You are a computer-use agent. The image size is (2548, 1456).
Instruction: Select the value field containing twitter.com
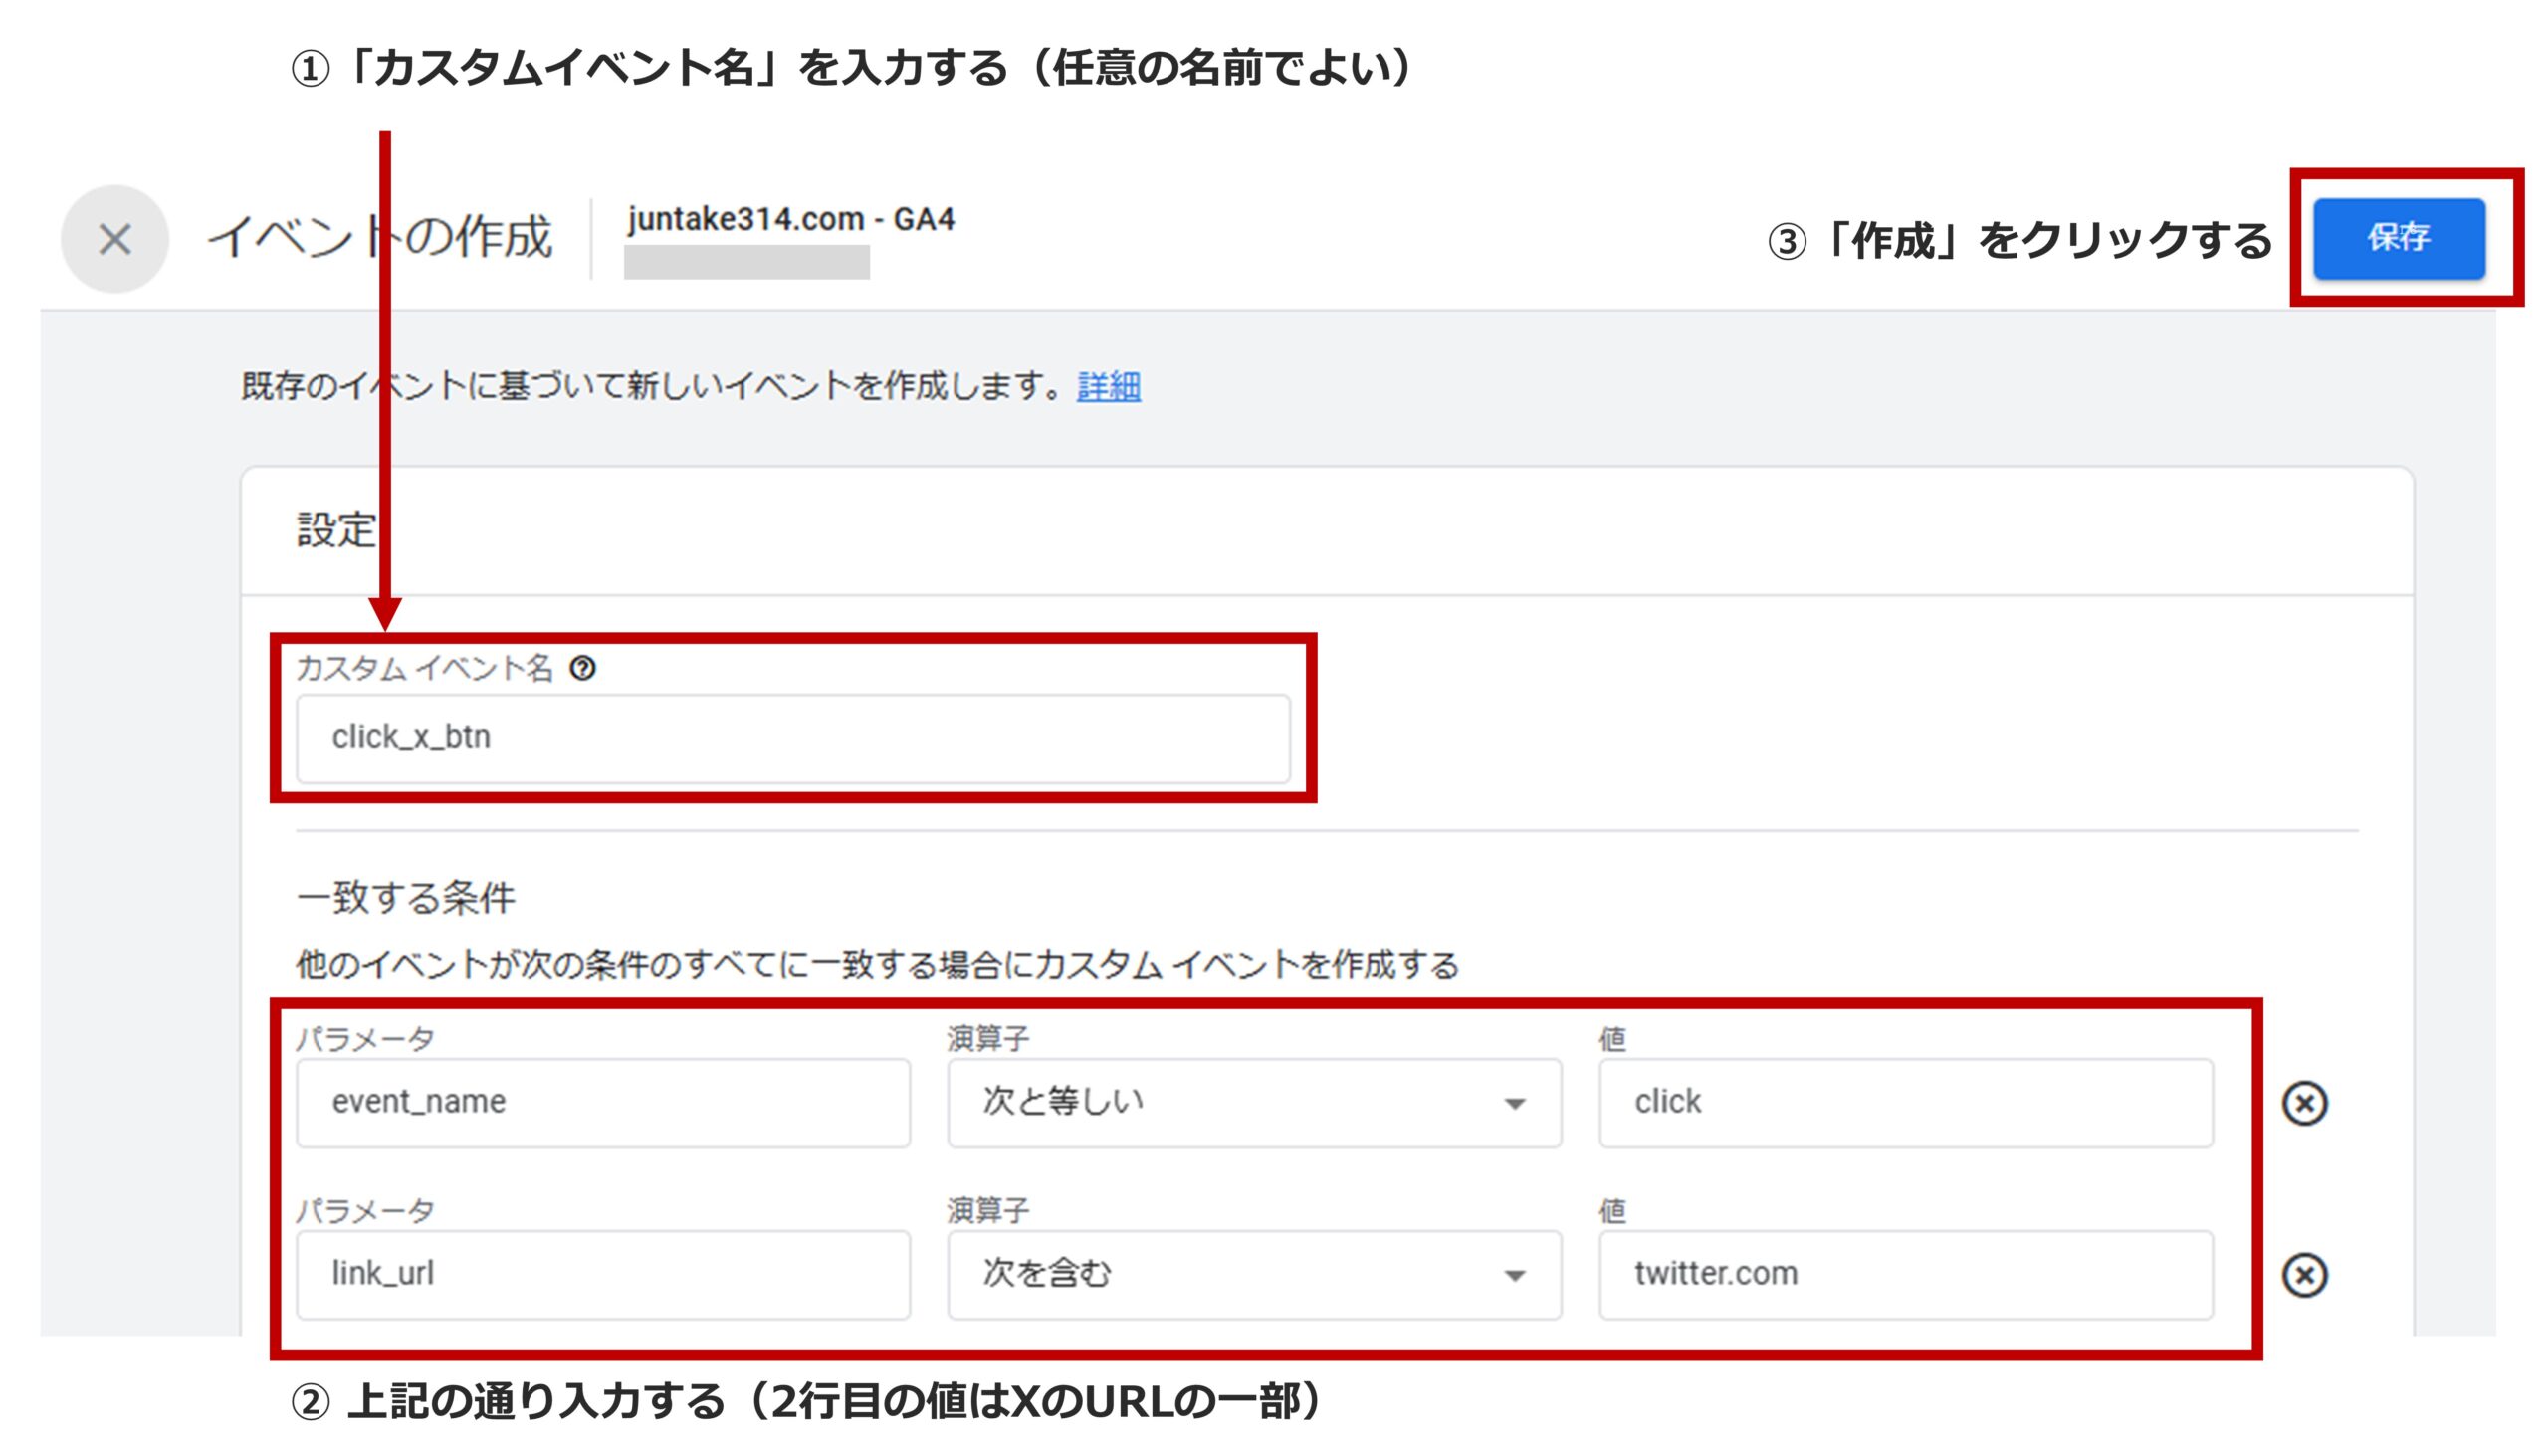1900,1274
